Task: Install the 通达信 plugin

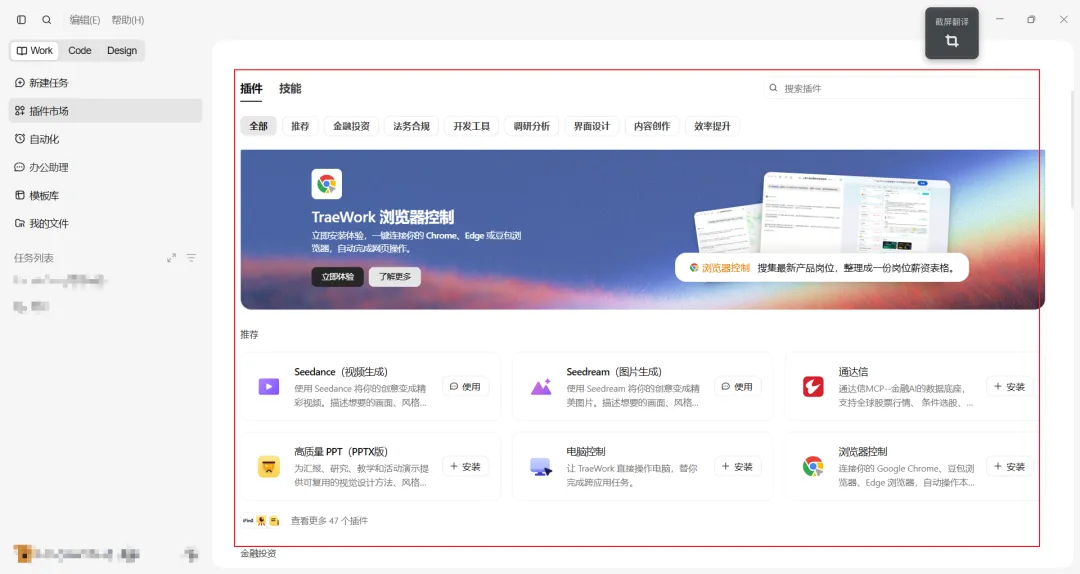Action: 1009,387
